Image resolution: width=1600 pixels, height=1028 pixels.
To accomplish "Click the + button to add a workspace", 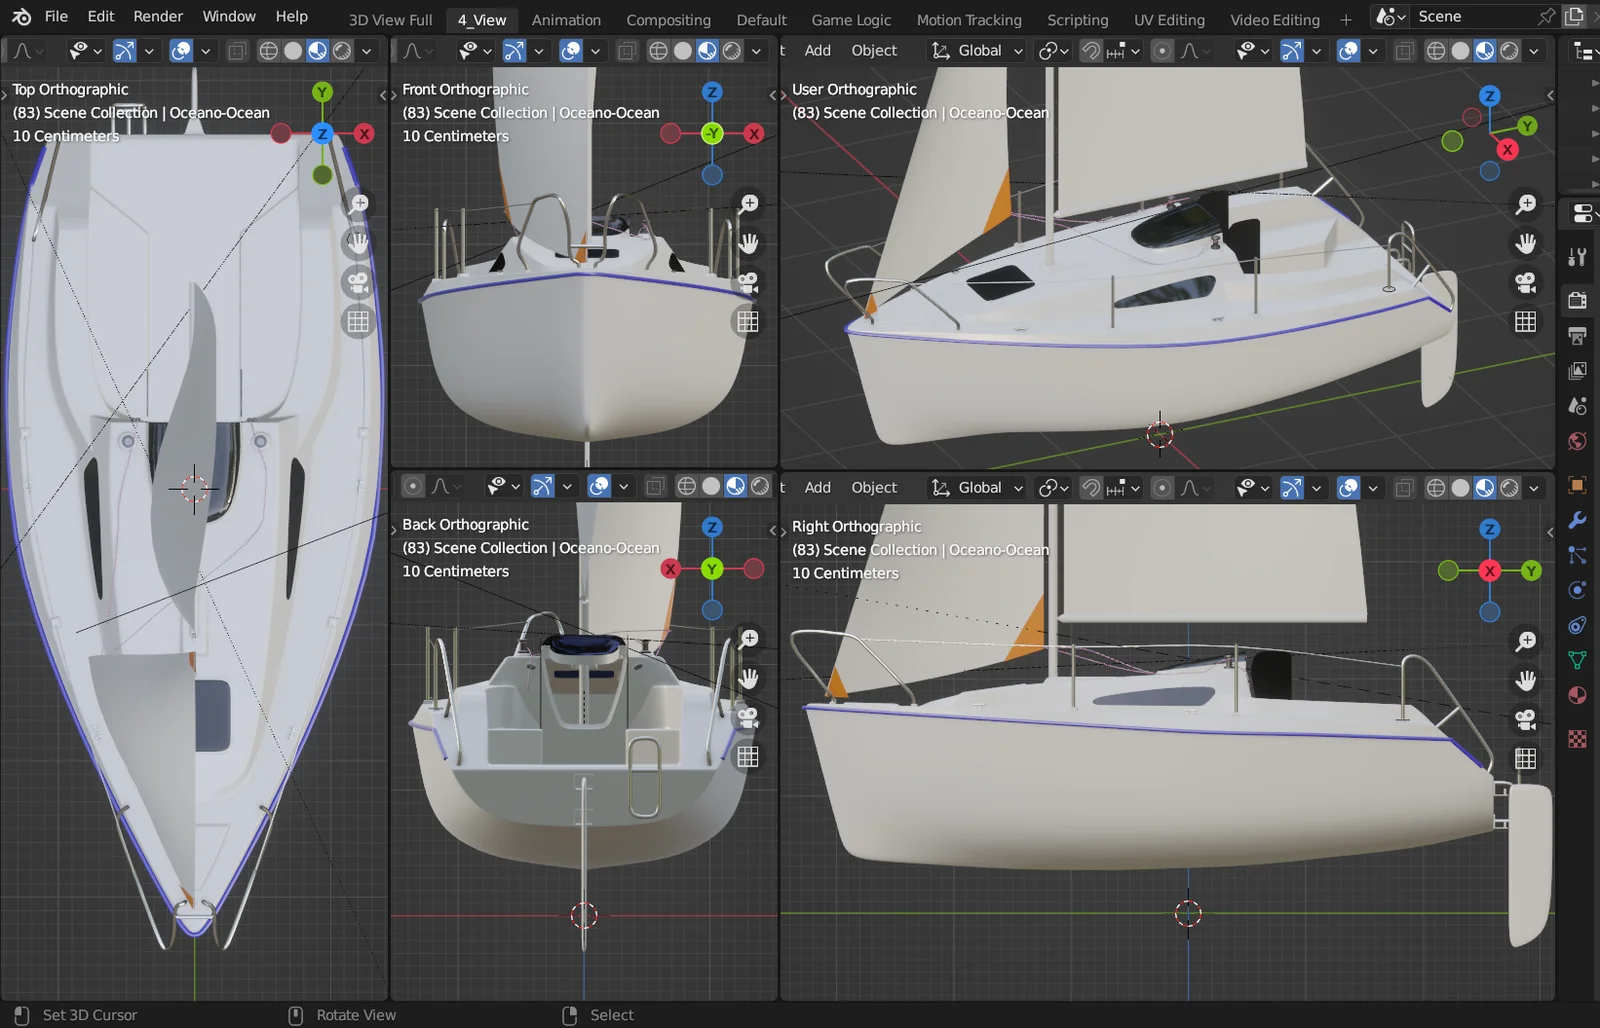I will pos(1345,18).
